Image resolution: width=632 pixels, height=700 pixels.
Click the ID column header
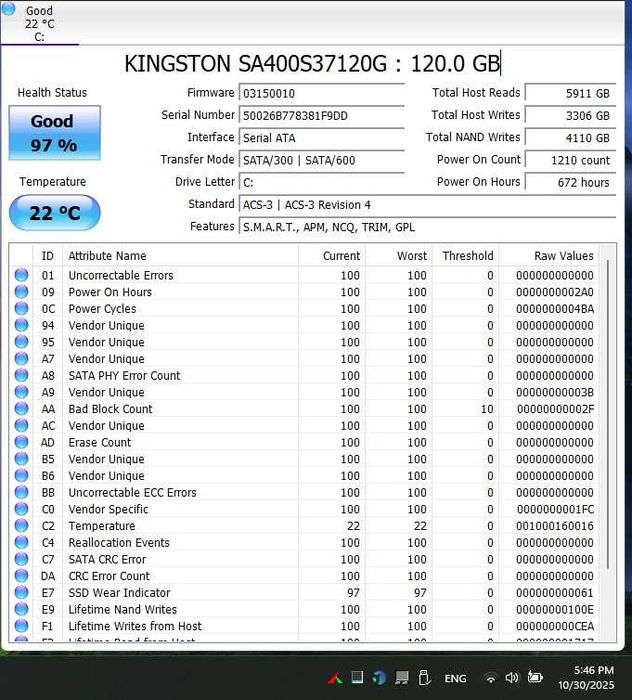(47, 256)
